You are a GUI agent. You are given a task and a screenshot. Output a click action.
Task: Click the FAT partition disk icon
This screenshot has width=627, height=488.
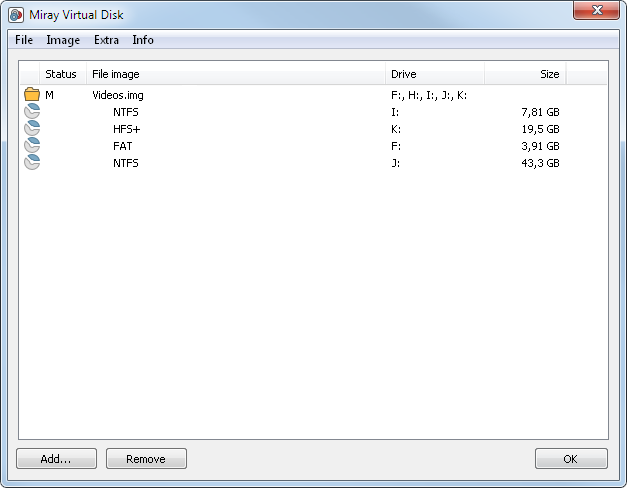[32, 146]
